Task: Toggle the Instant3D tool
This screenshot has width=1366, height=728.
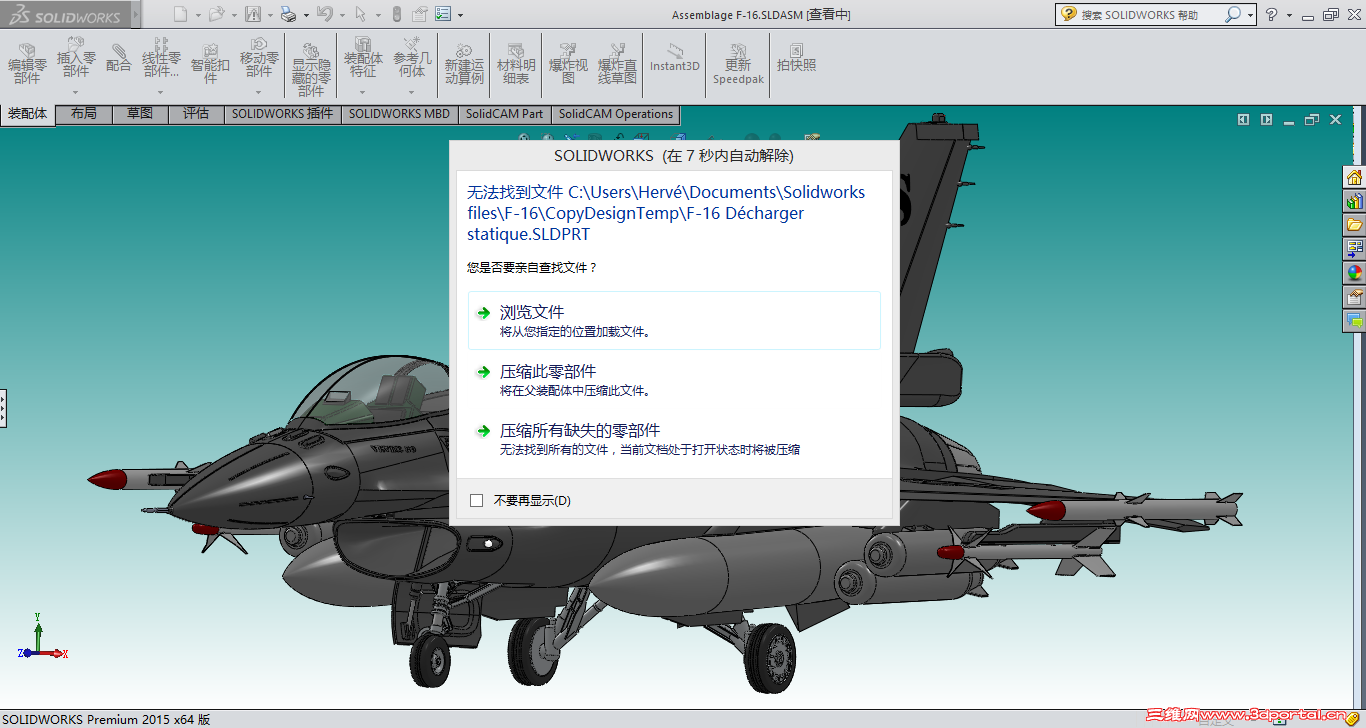Action: click(675, 58)
